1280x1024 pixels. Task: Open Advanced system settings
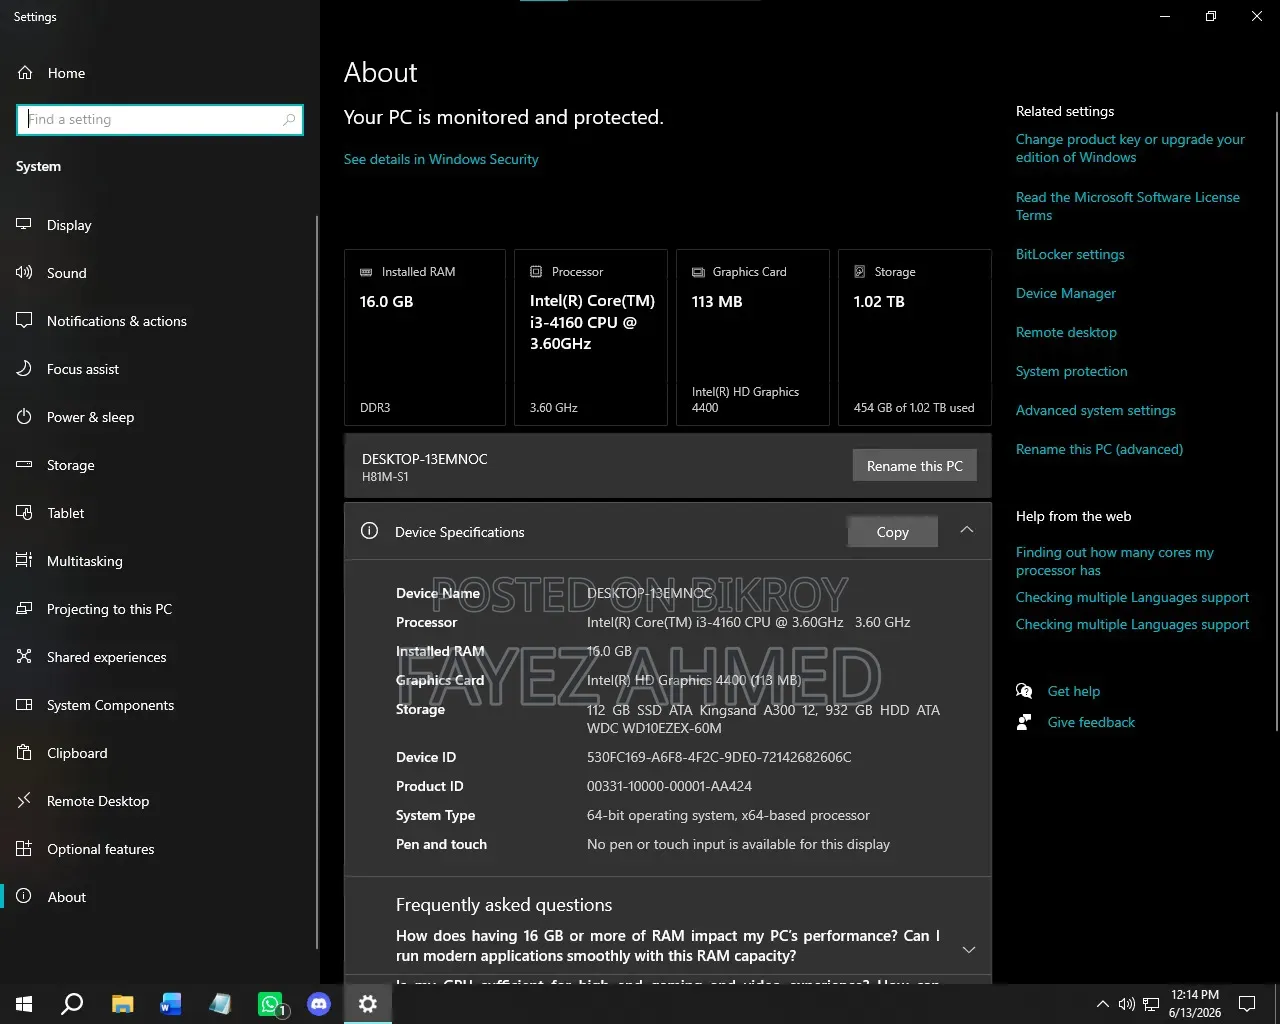[x=1096, y=410]
